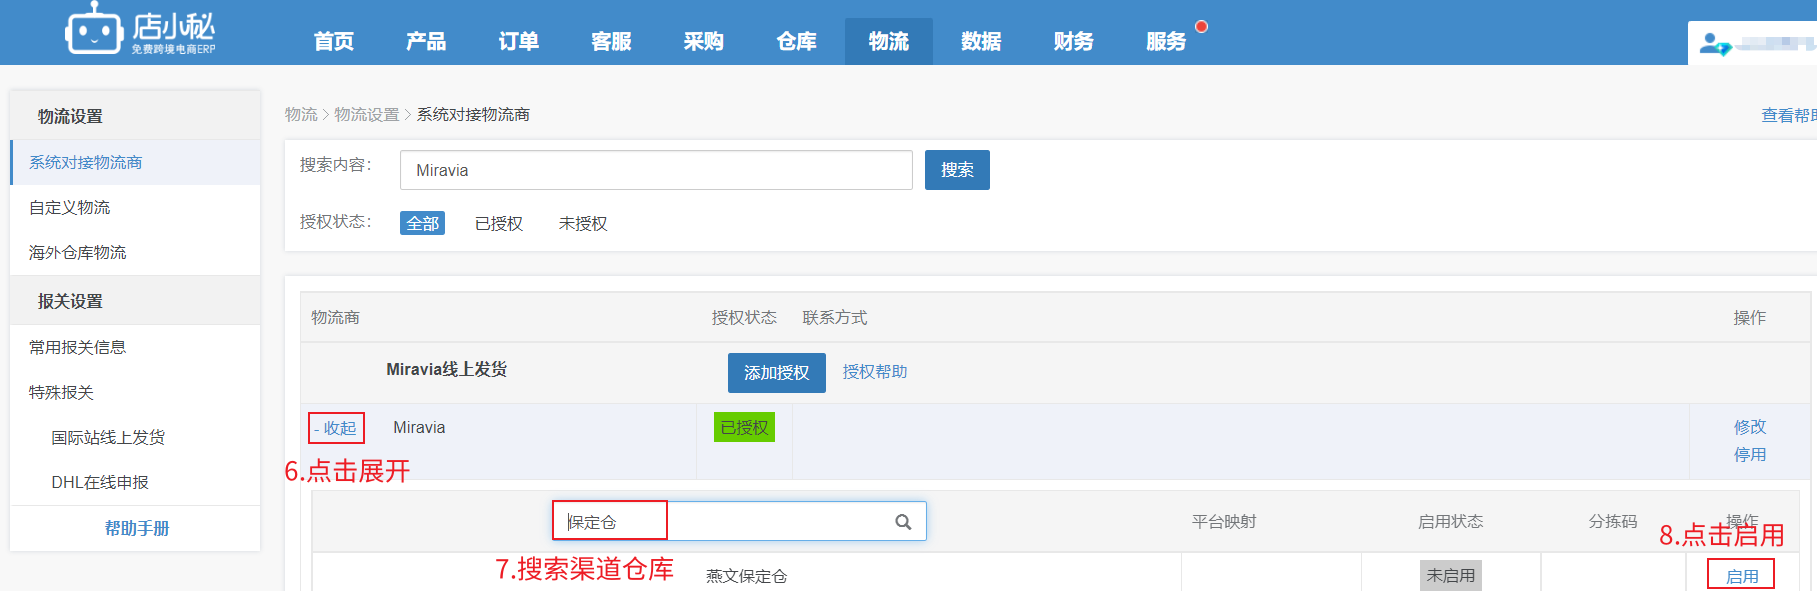This screenshot has width=1817, height=591.
Task: Open 特殊报关 in the sidebar
Action: point(135,392)
